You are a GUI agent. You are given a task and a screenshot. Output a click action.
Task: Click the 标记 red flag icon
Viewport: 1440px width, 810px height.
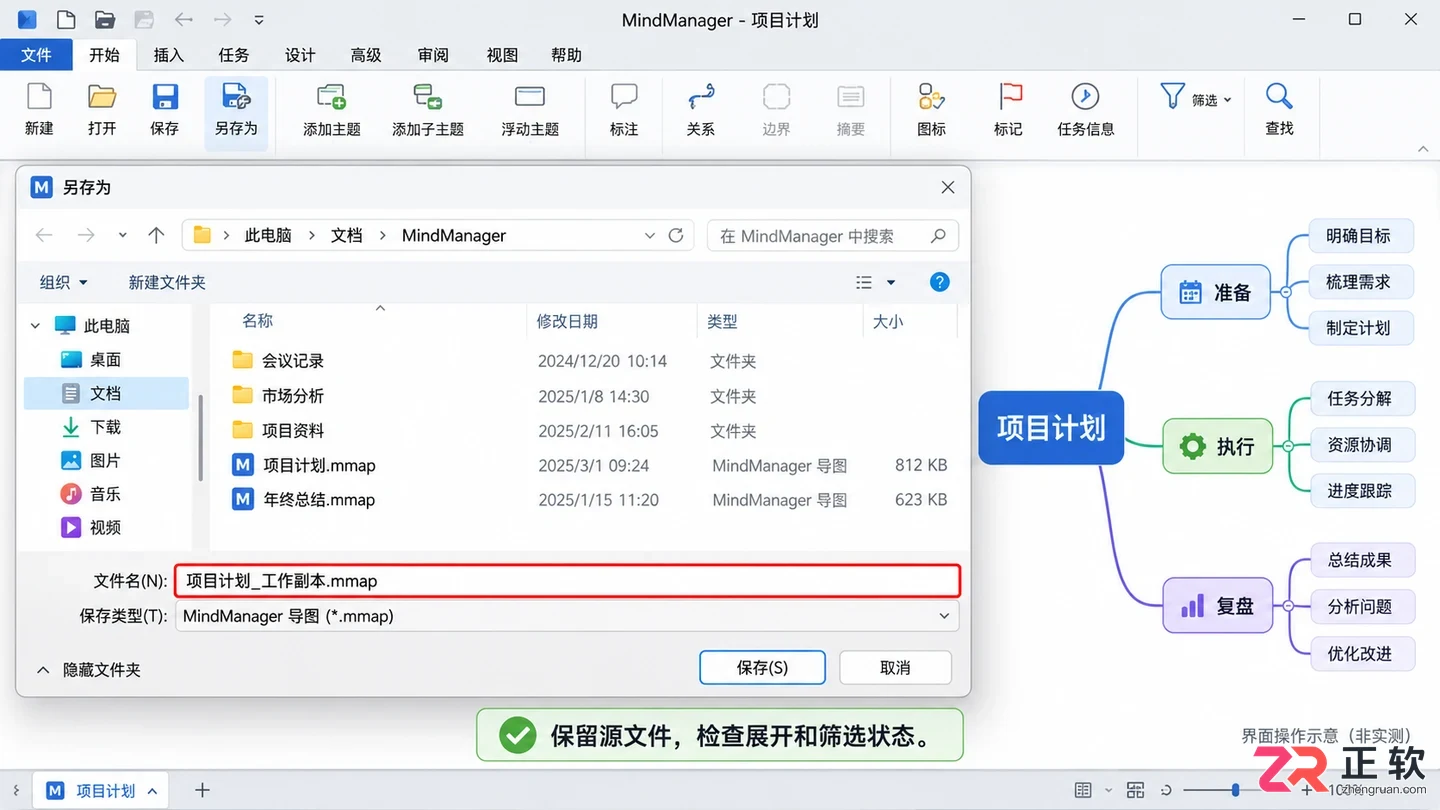coord(1010,97)
